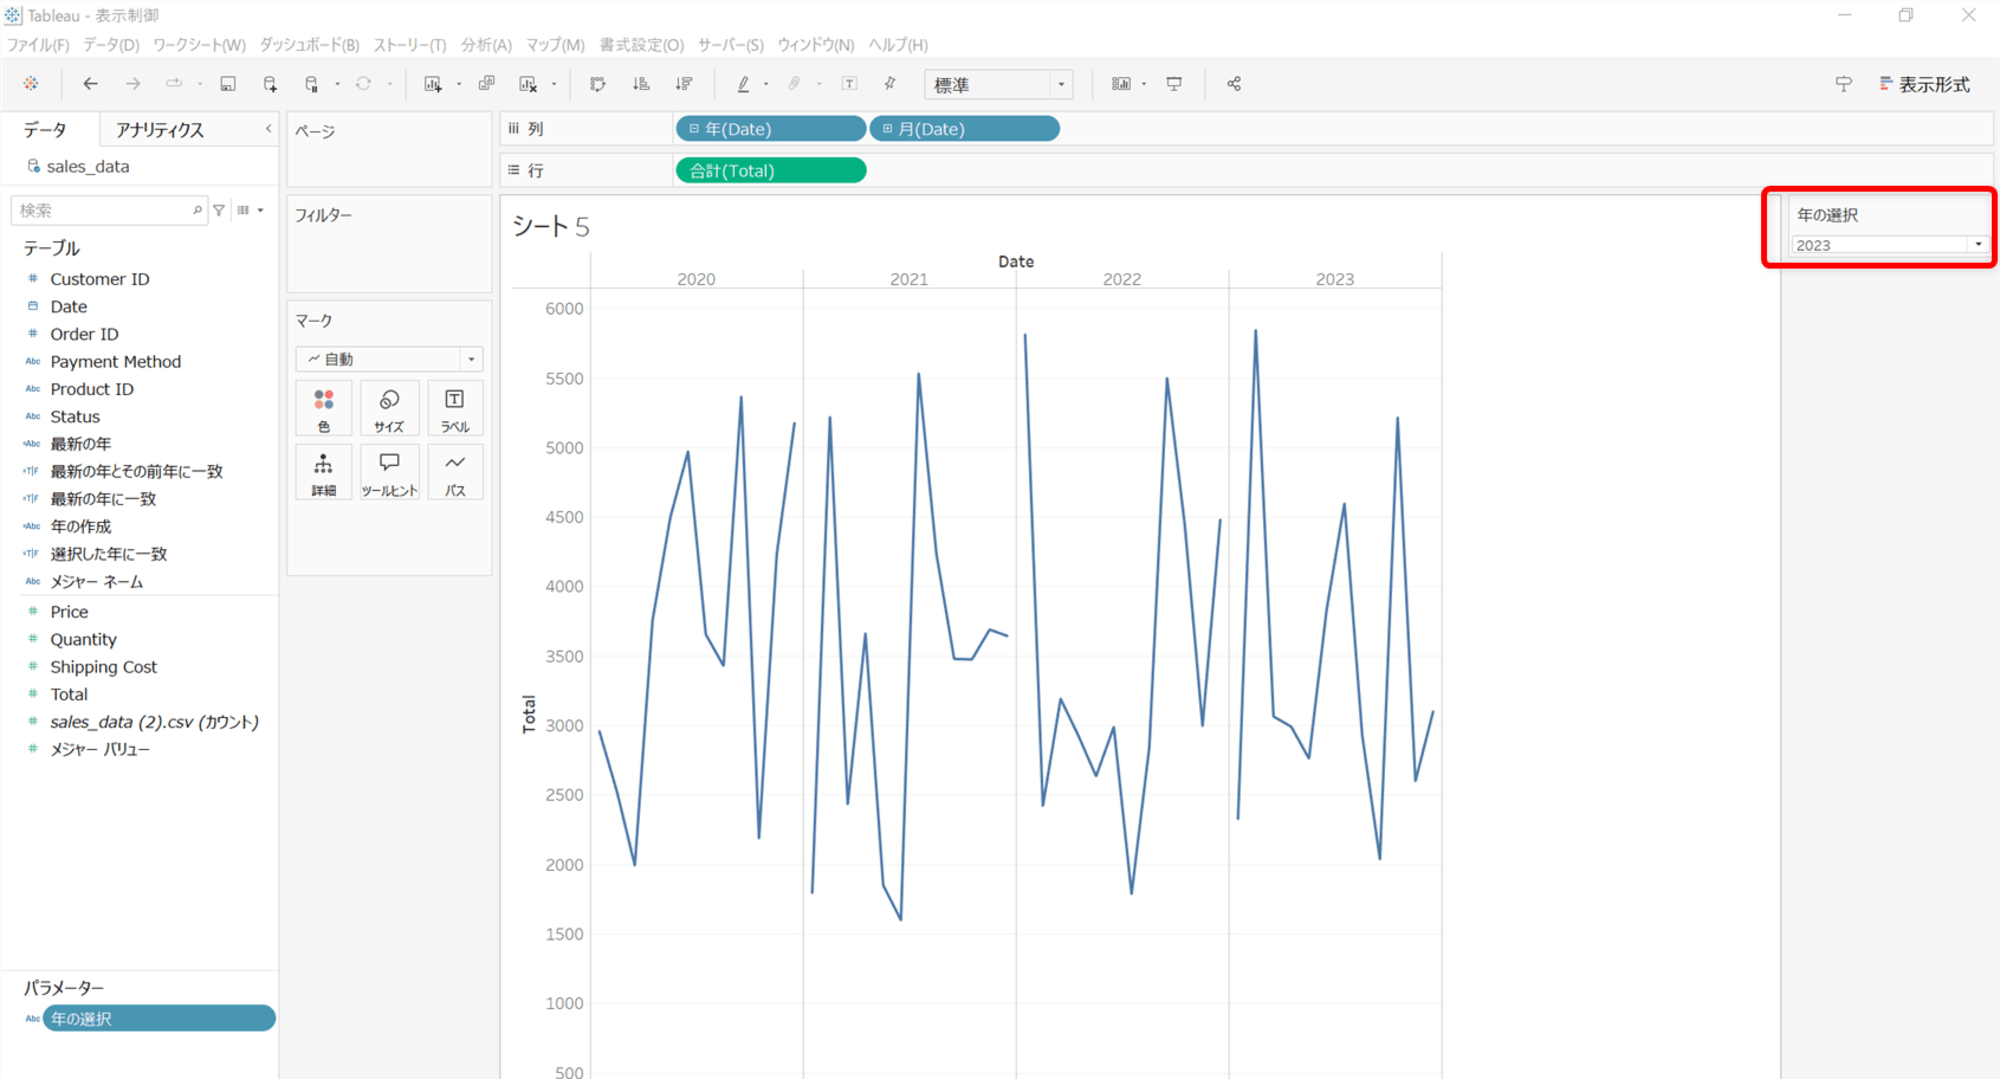The width and height of the screenshot is (2000, 1079).
Task: Click the Total axis label
Action: click(529, 714)
